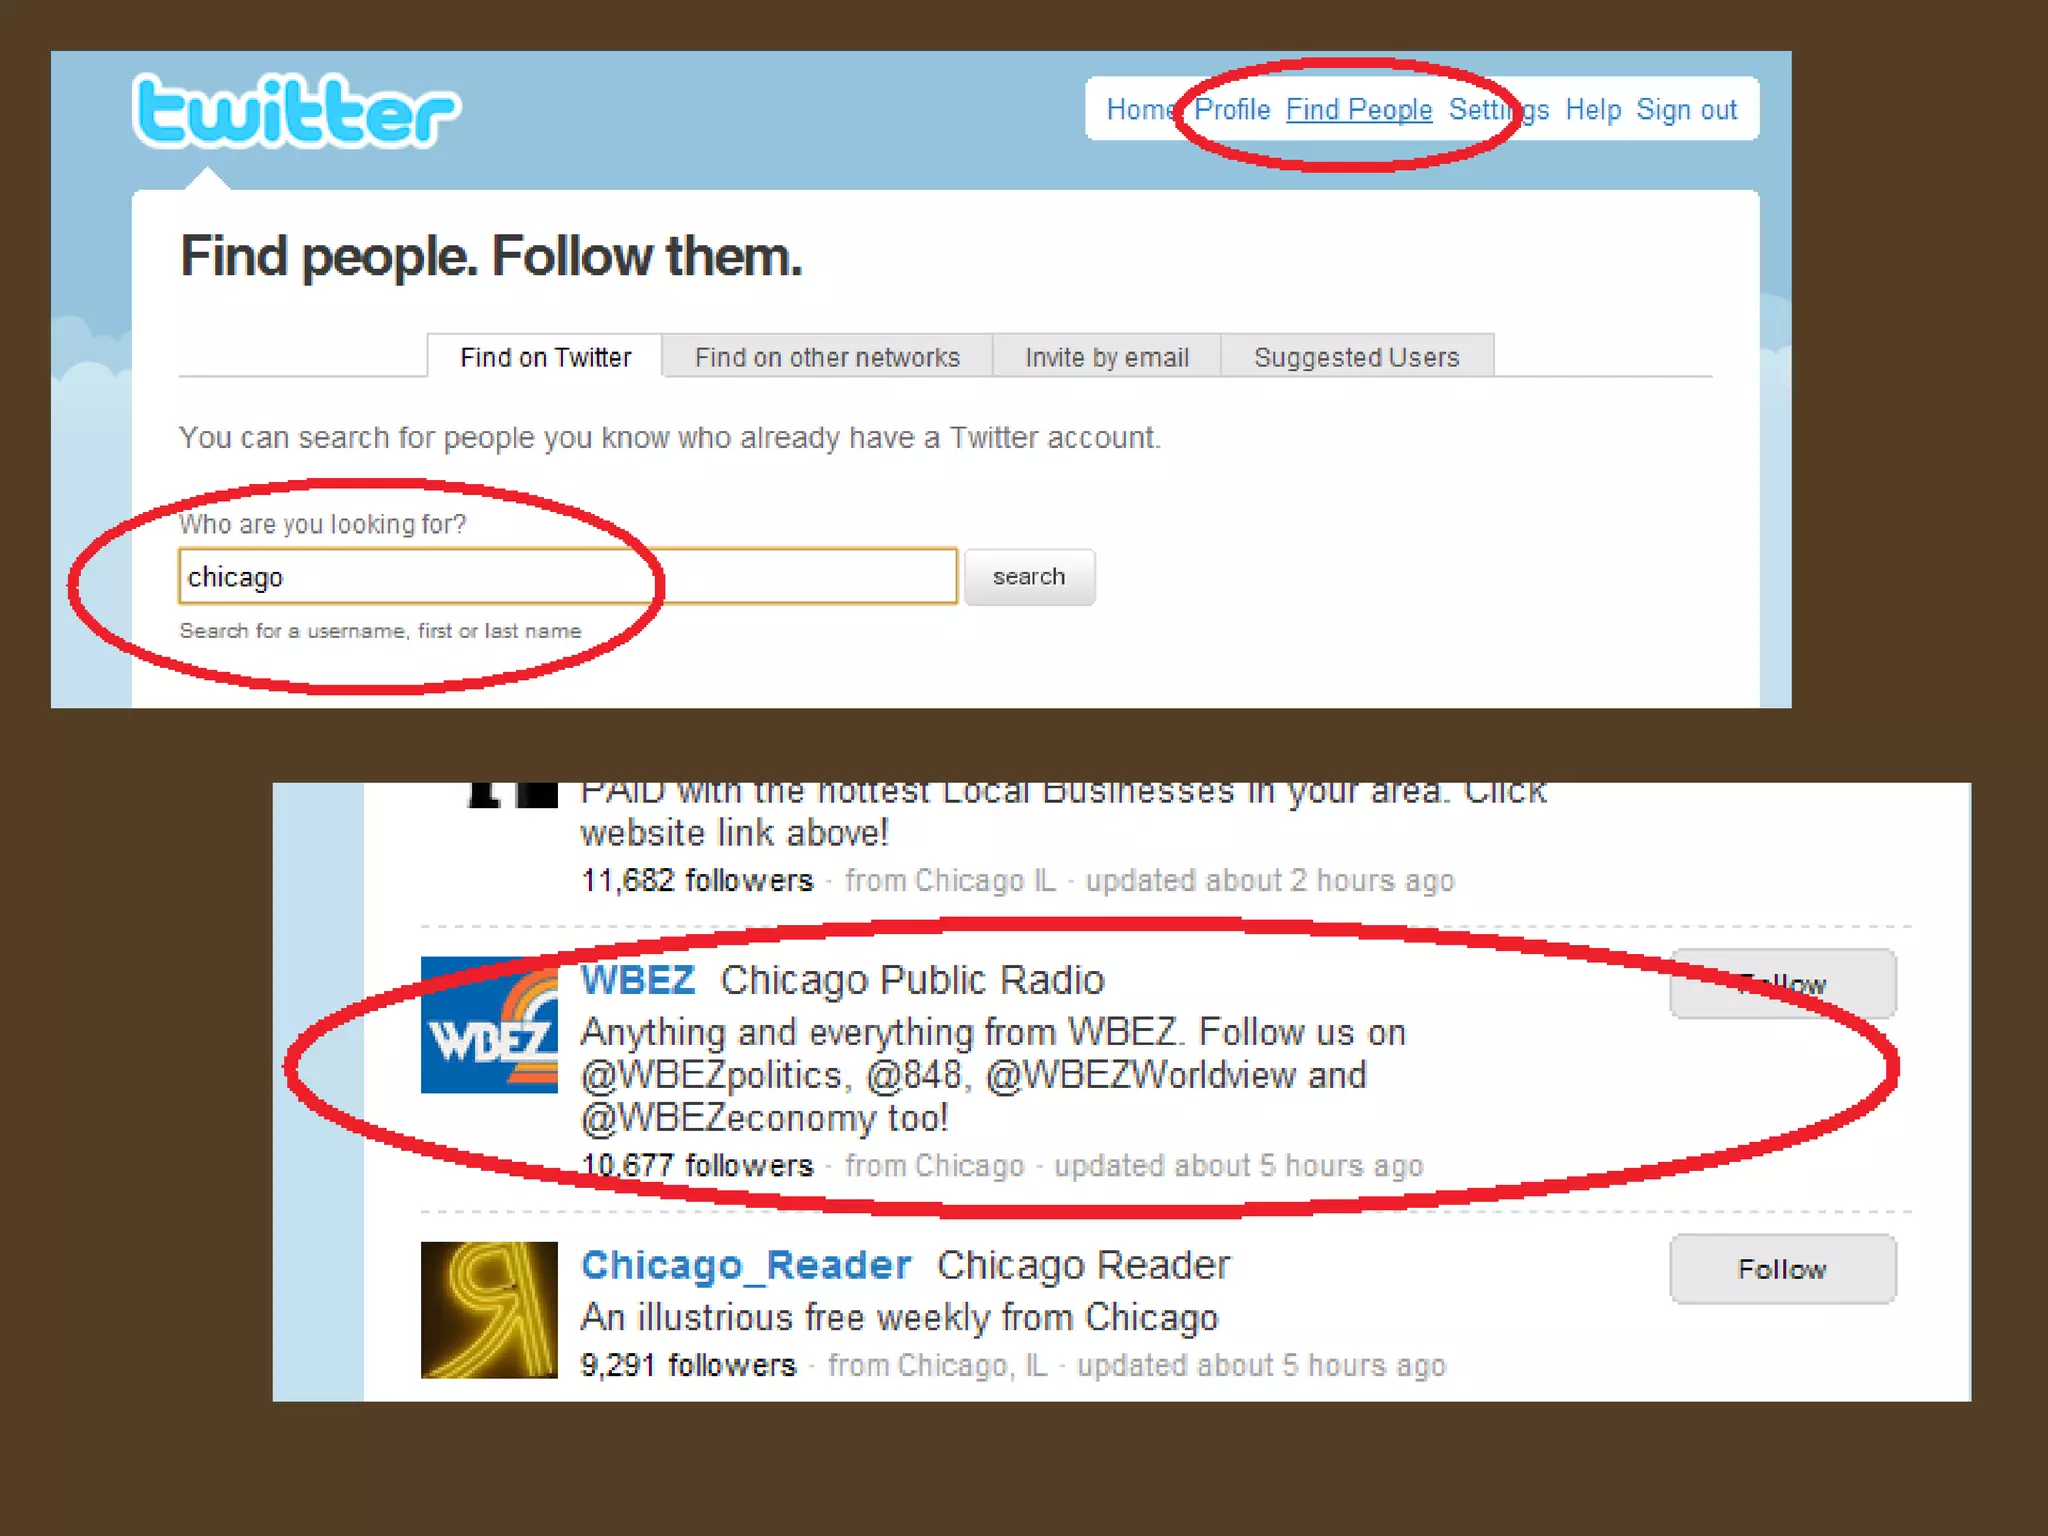Select Find People in top navigation
Image resolution: width=2048 pixels, height=1536 pixels.
click(1359, 109)
